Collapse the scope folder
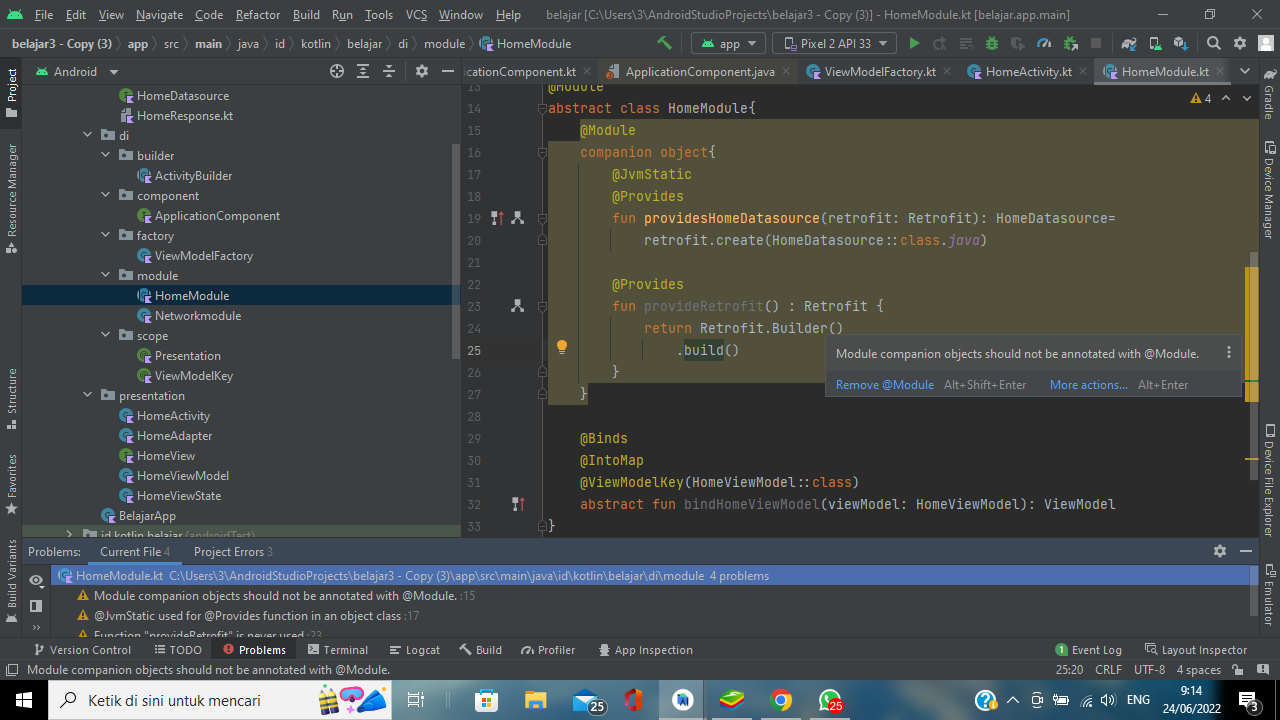 [106, 335]
